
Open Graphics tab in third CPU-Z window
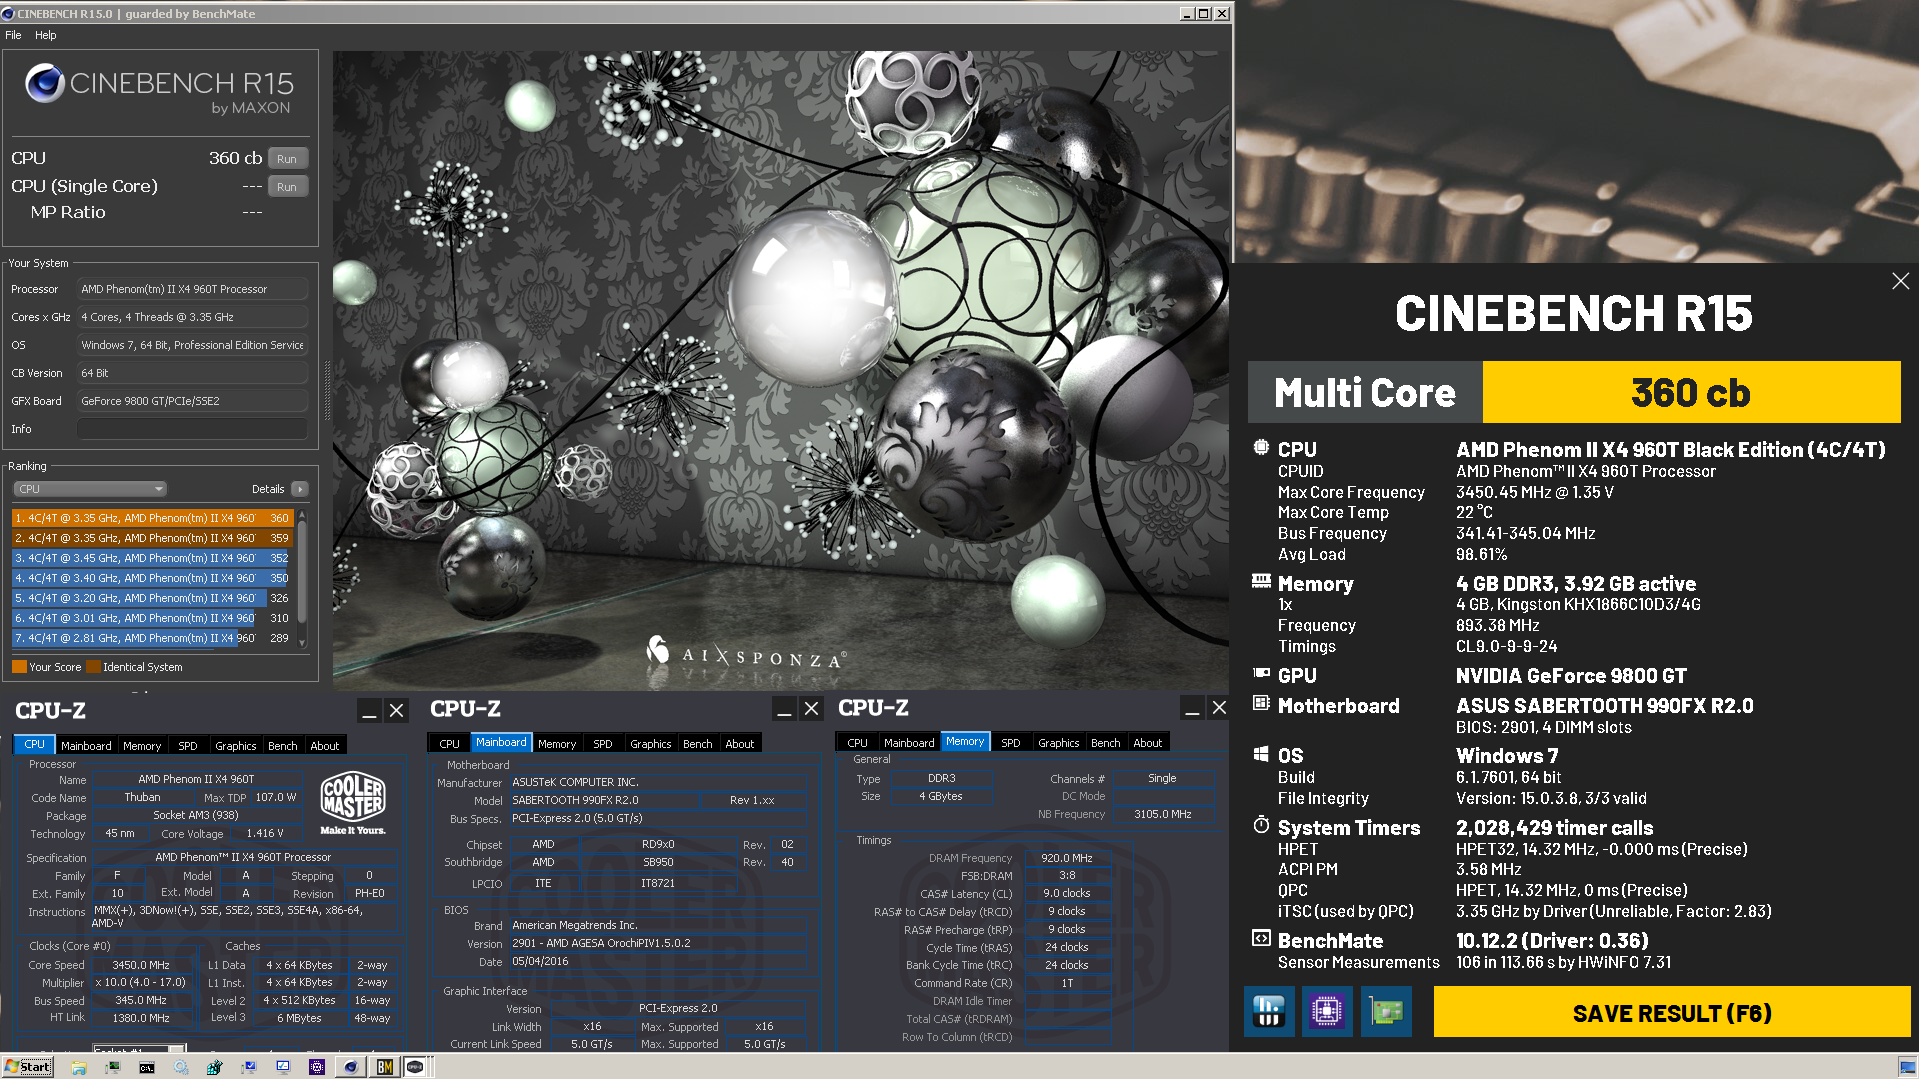pos(1059,743)
